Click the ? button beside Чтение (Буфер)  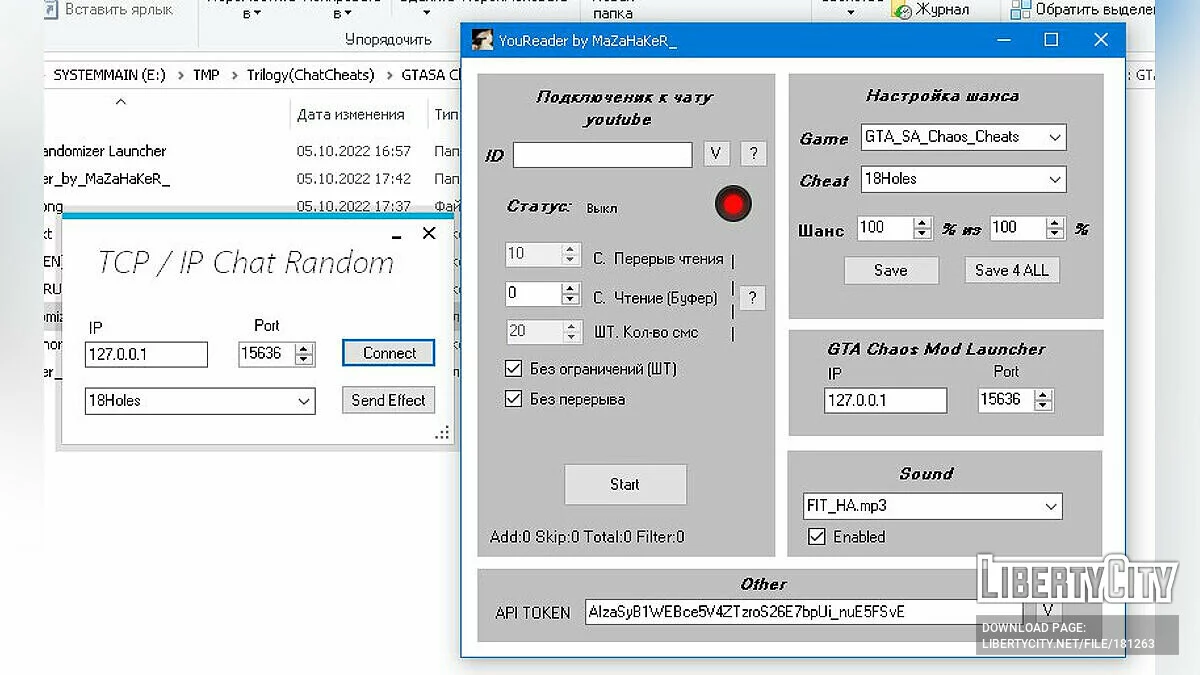coord(752,297)
